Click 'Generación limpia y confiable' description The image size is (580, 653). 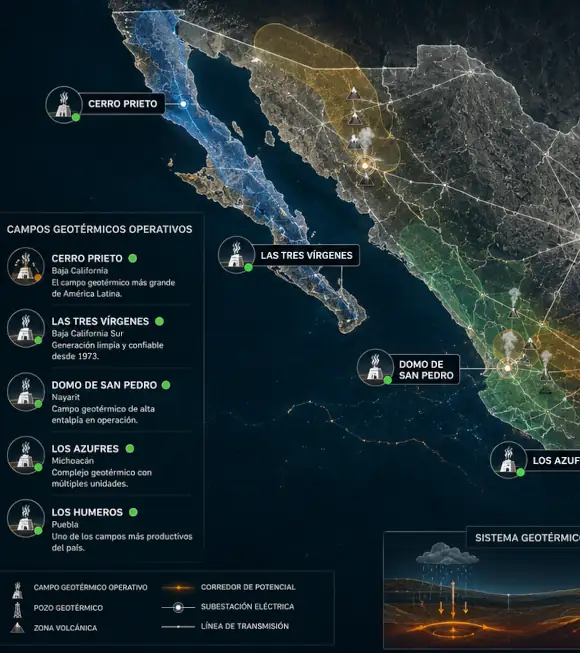[x=107, y=351]
